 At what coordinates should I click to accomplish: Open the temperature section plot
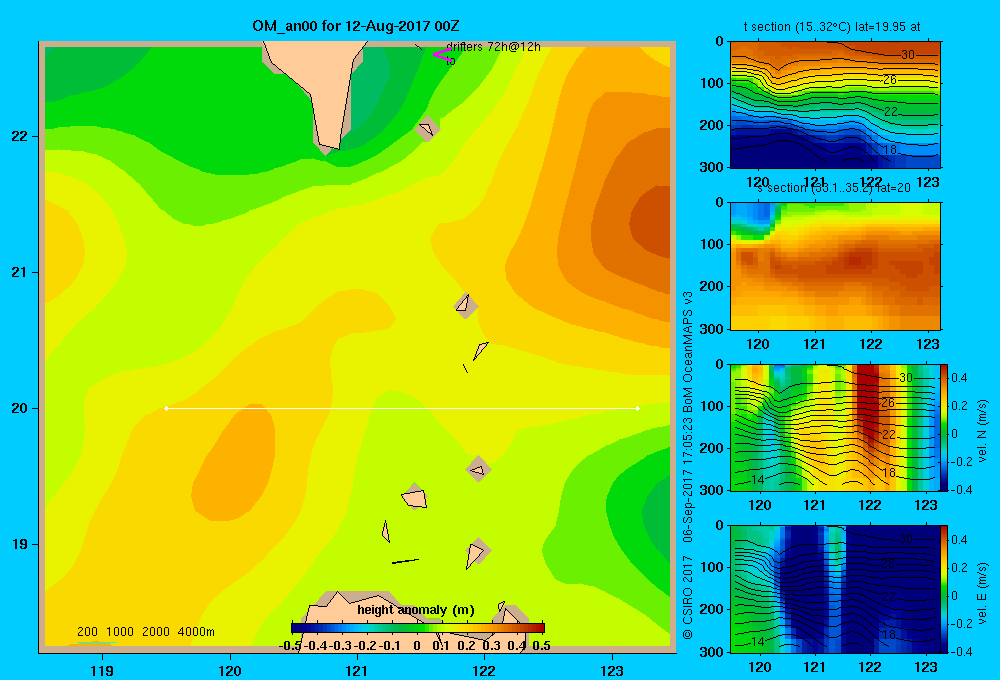[835, 105]
